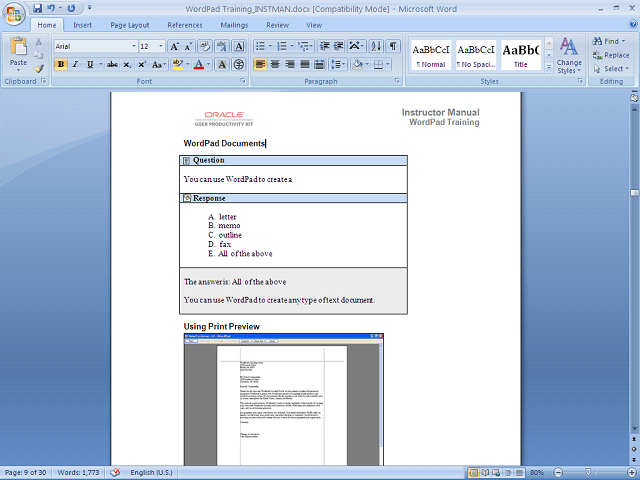Redo action in Quick Access toolbar
This screenshot has height=480, width=640.
pos(71,8)
